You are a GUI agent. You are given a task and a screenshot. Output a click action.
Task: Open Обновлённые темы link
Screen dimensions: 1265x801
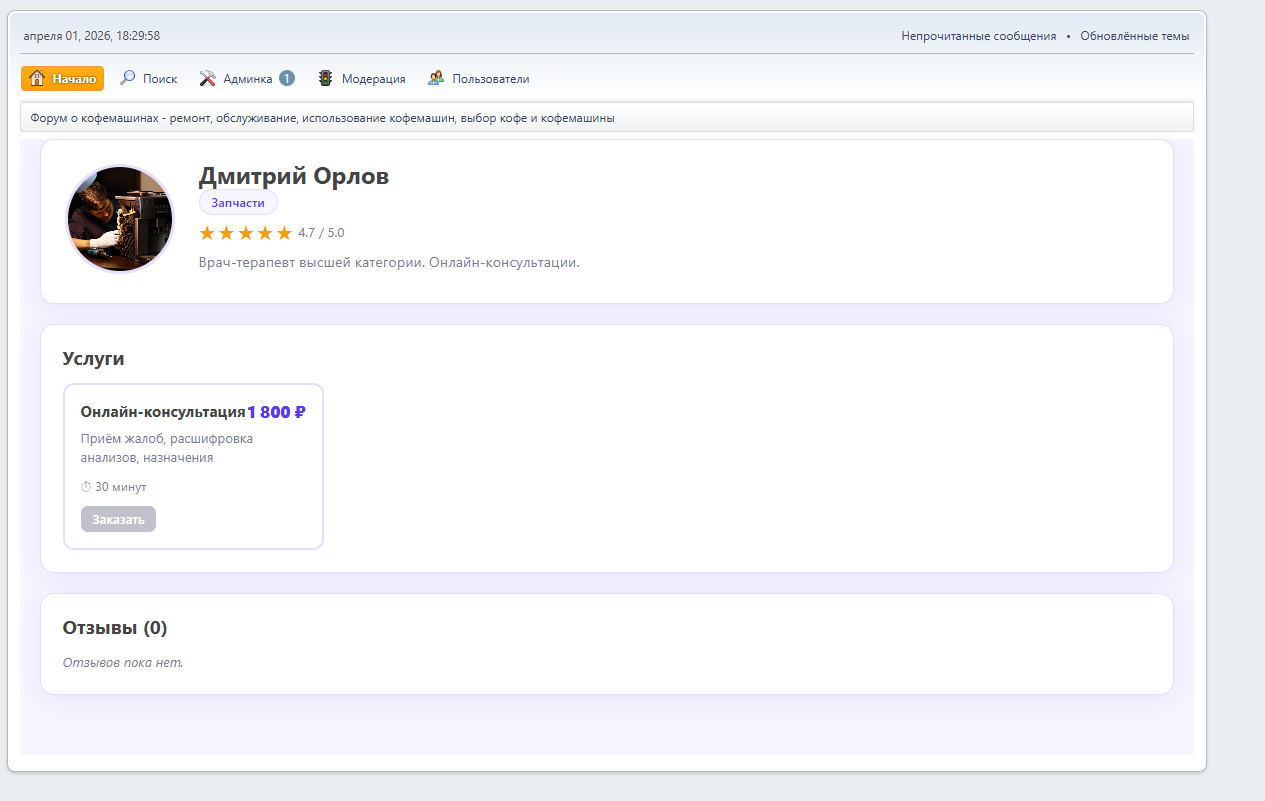pos(1134,36)
